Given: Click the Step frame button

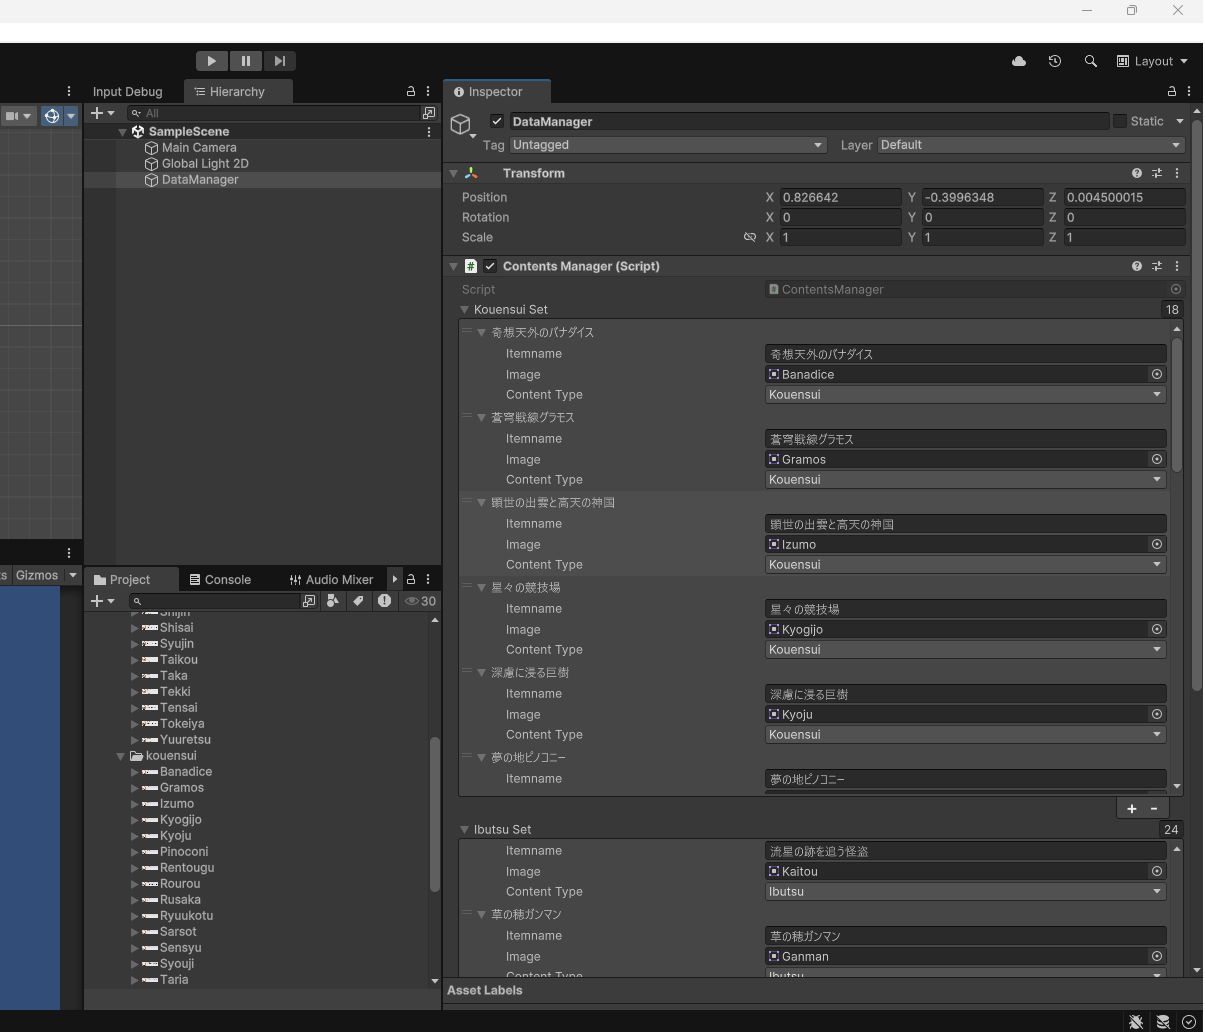Looking at the screenshot, I should pos(280,61).
